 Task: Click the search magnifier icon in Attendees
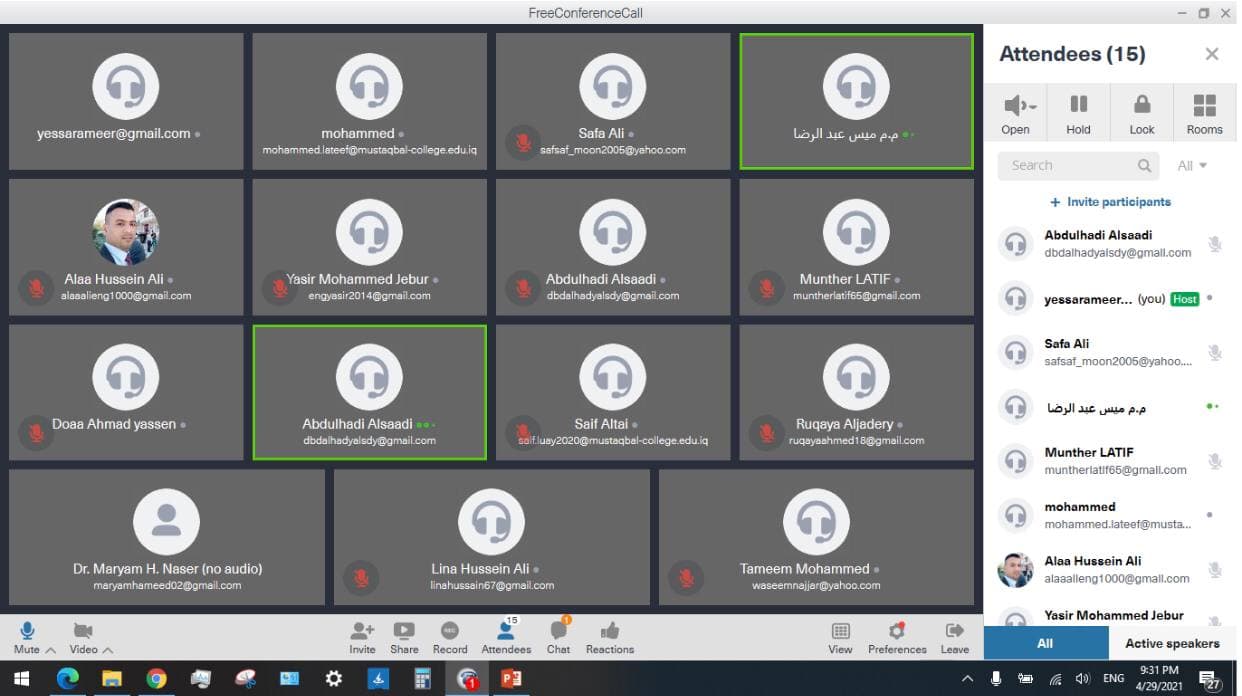pyautogui.click(x=1144, y=166)
